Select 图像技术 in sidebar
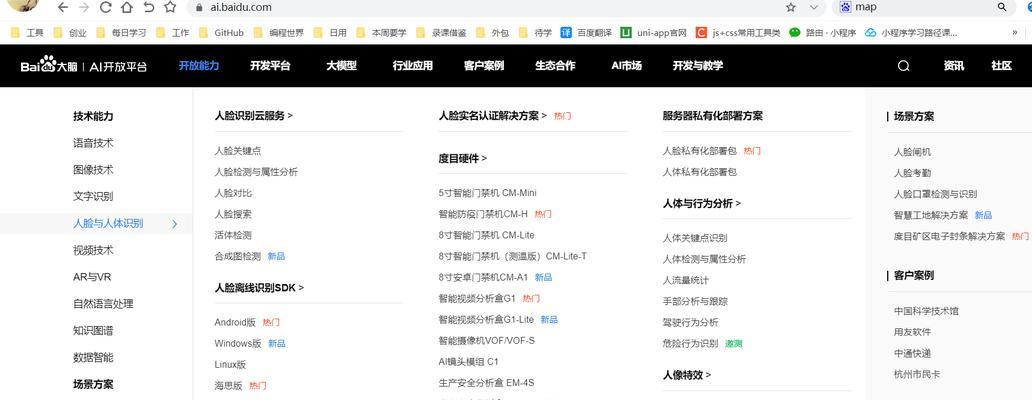The width and height of the screenshot is (1032, 400). [93, 170]
